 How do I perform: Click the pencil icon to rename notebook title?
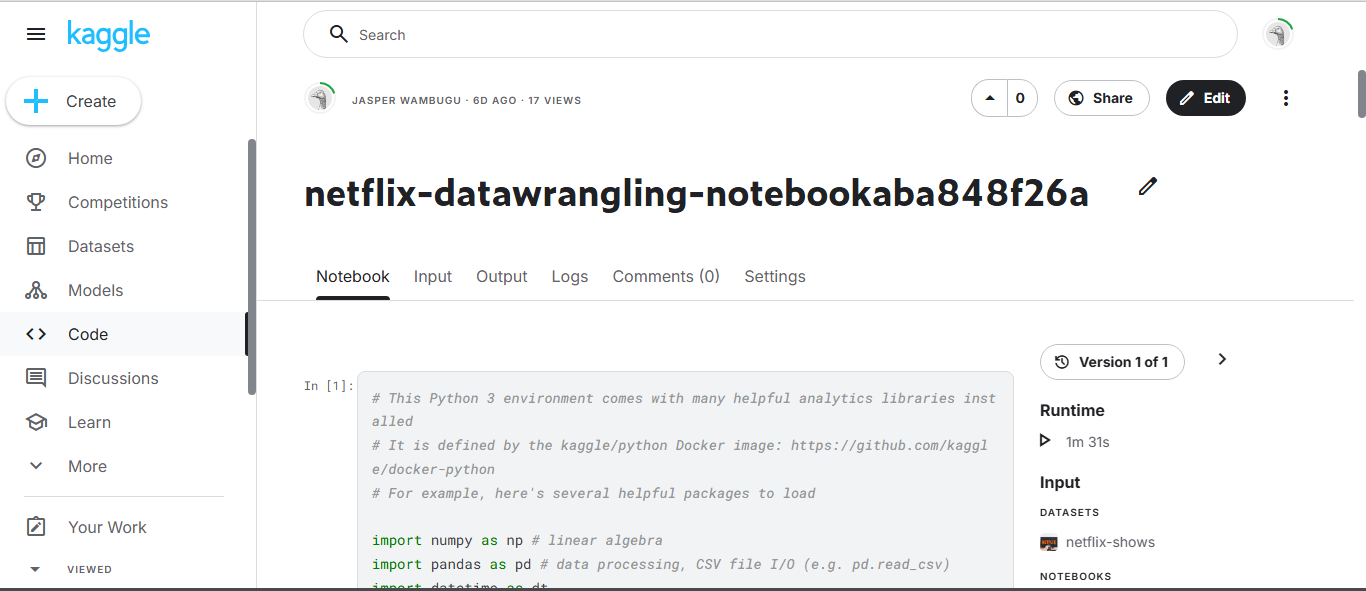pyautogui.click(x=1148, y=186)
